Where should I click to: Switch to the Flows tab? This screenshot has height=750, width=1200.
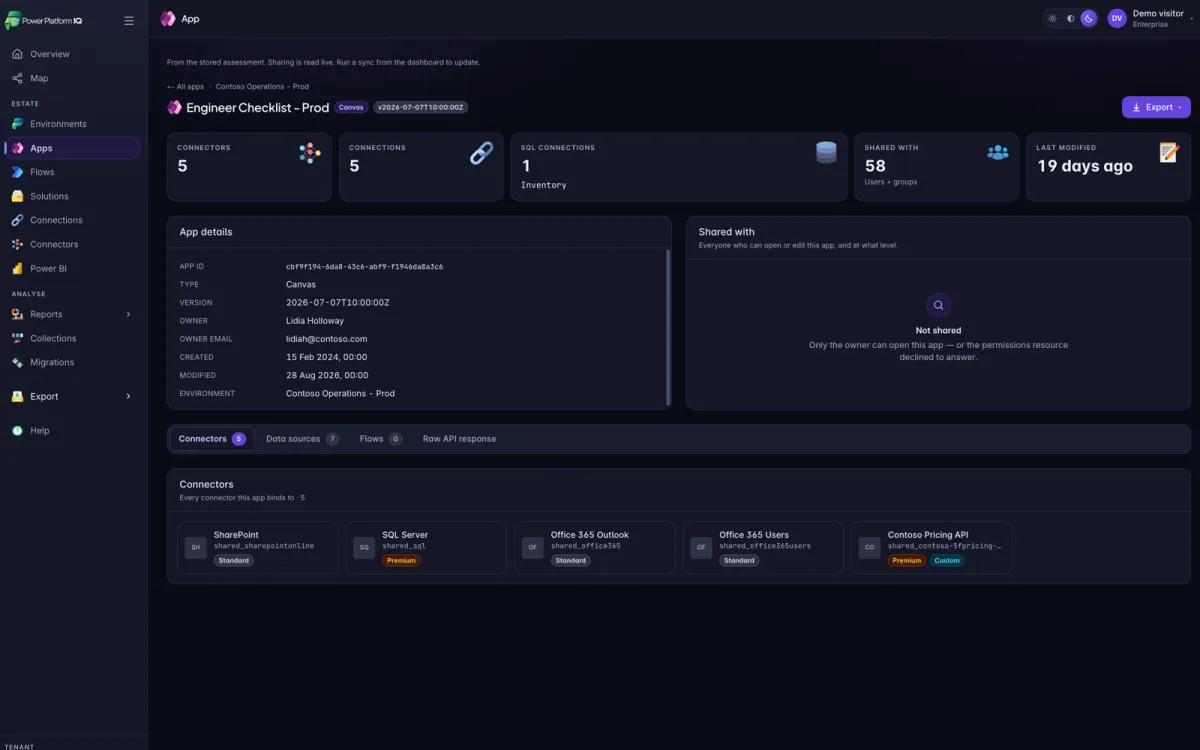point(380,439)
